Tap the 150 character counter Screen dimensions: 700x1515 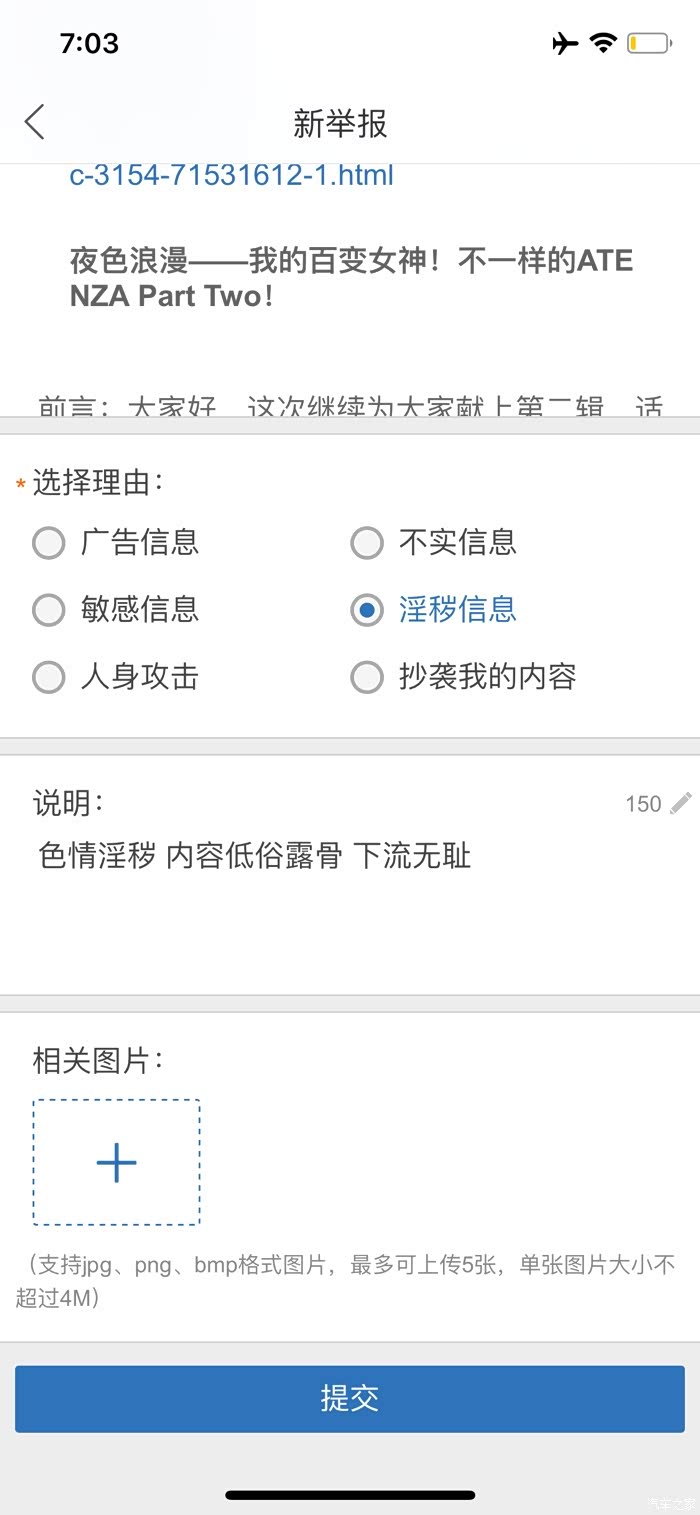pos(643,804)
